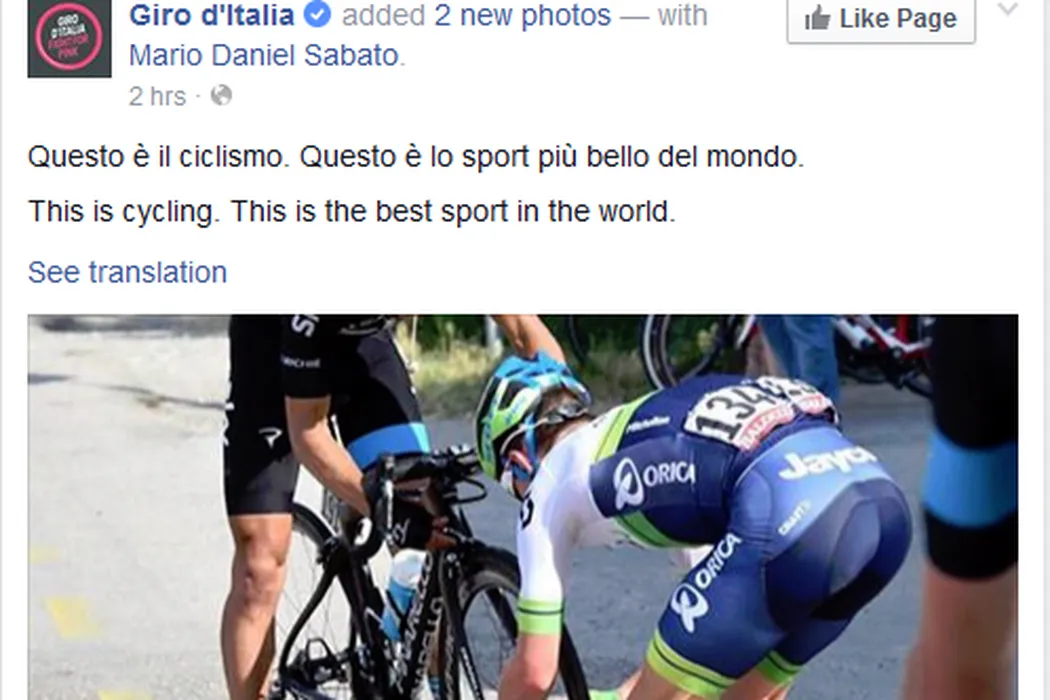The height and width of the screenshot is (700, 1050).
Task: Click the '2 hrs' post timestamp
Action: pos(157,96)
